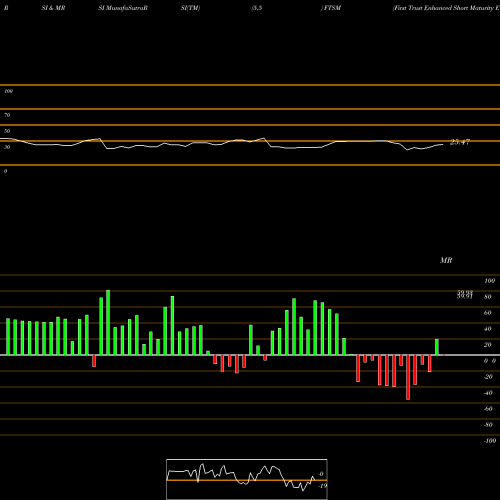Open the mini overview chart at the bottom
Image resolution: width=500 pixels, height=500 pixels.
click(247, 479)
